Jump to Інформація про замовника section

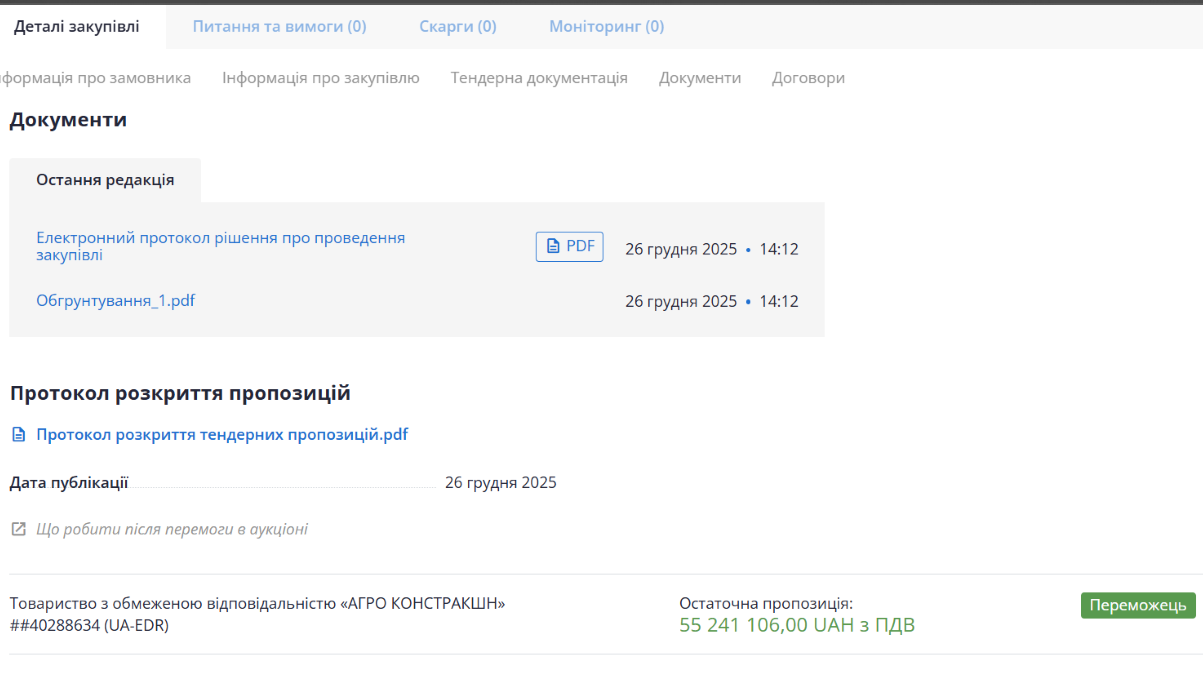[x=96, y=78]
